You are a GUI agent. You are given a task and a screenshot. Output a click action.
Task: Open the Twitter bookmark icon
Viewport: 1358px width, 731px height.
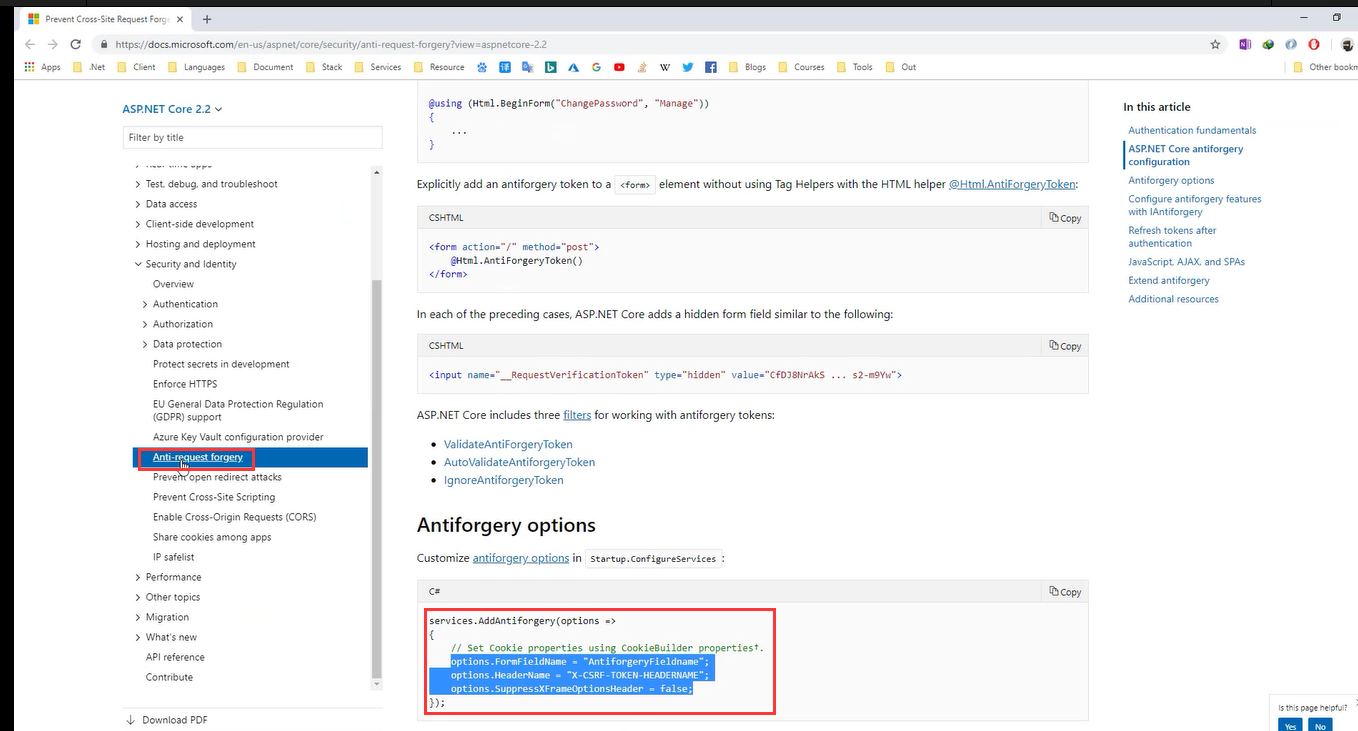688,67
